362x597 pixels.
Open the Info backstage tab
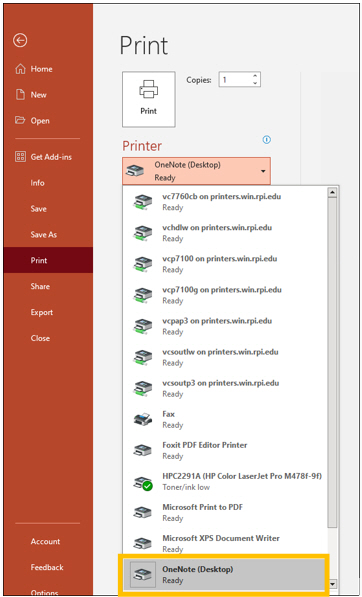point(48,183)
